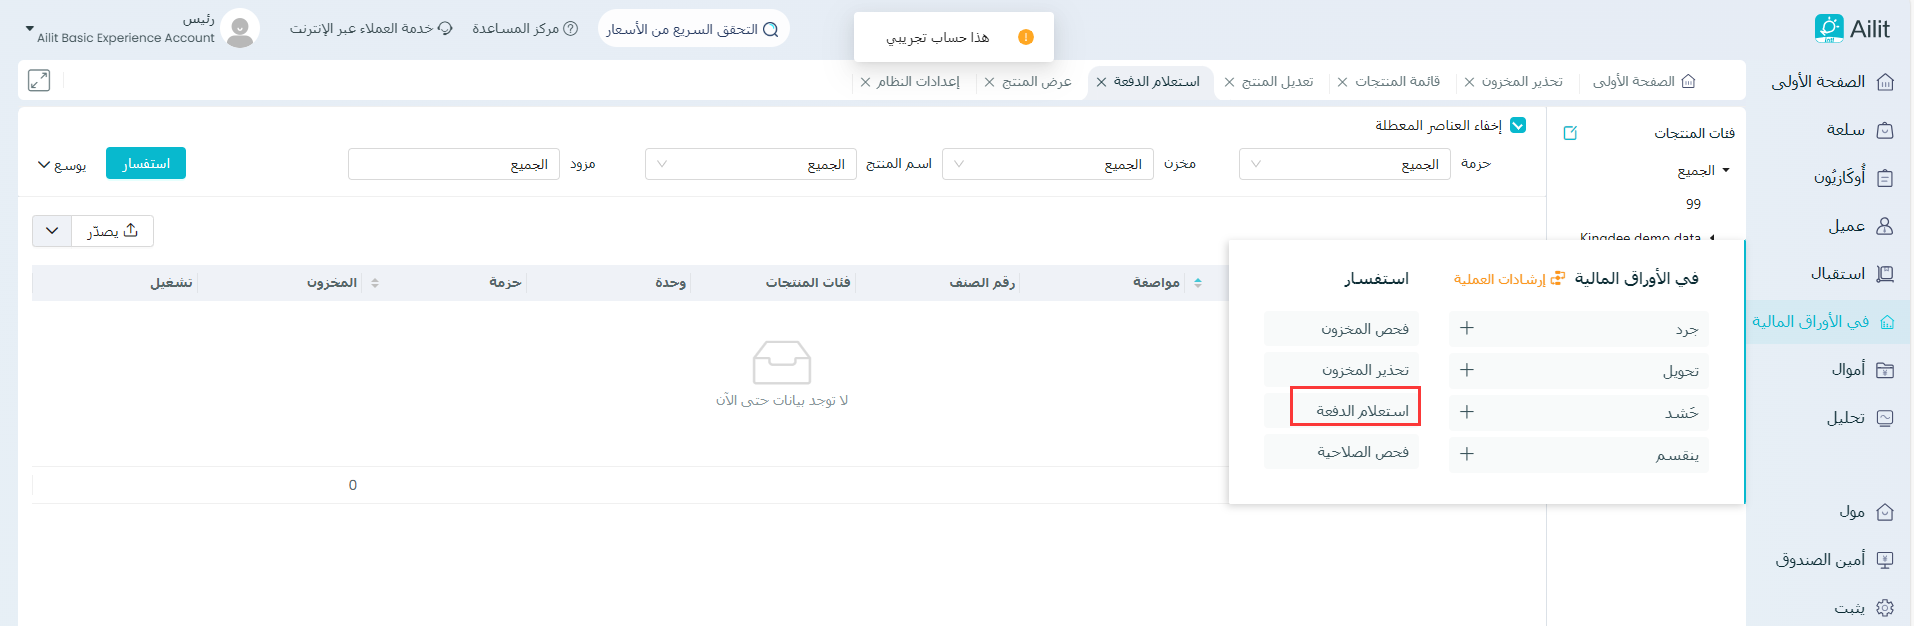Expand the Kingdee demo data tree node
The height and width of the screenshot is (626, 1914).
coord(1712,237)
